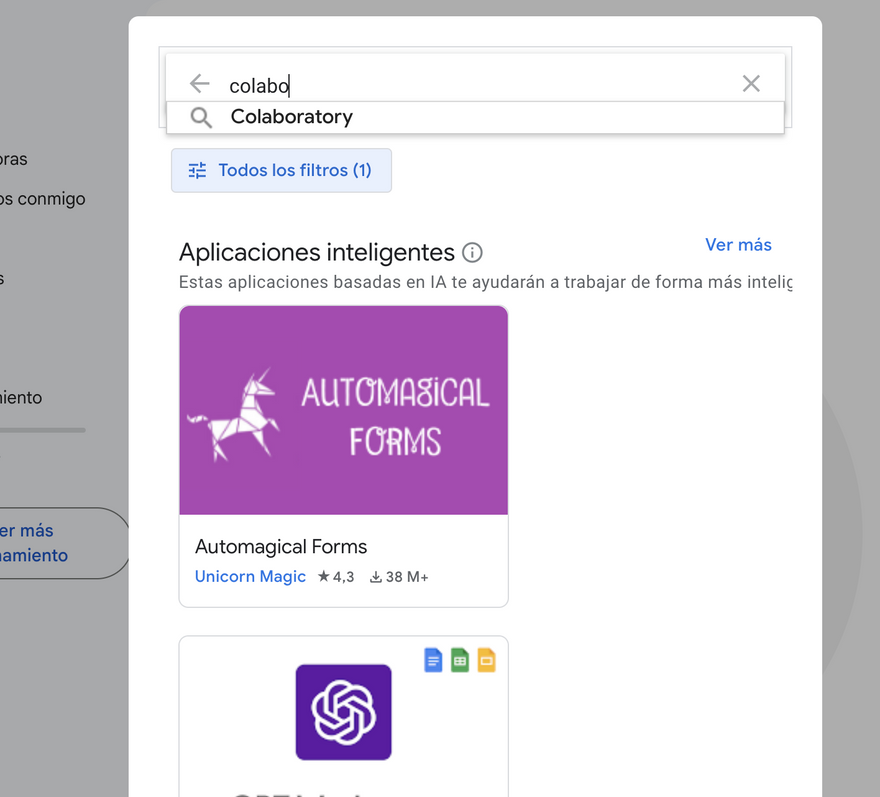Viewport: 880px width, 797px height.
Task: Click the info icon beside "Aplicaciones inteligentes"
Action: point(472,253)
